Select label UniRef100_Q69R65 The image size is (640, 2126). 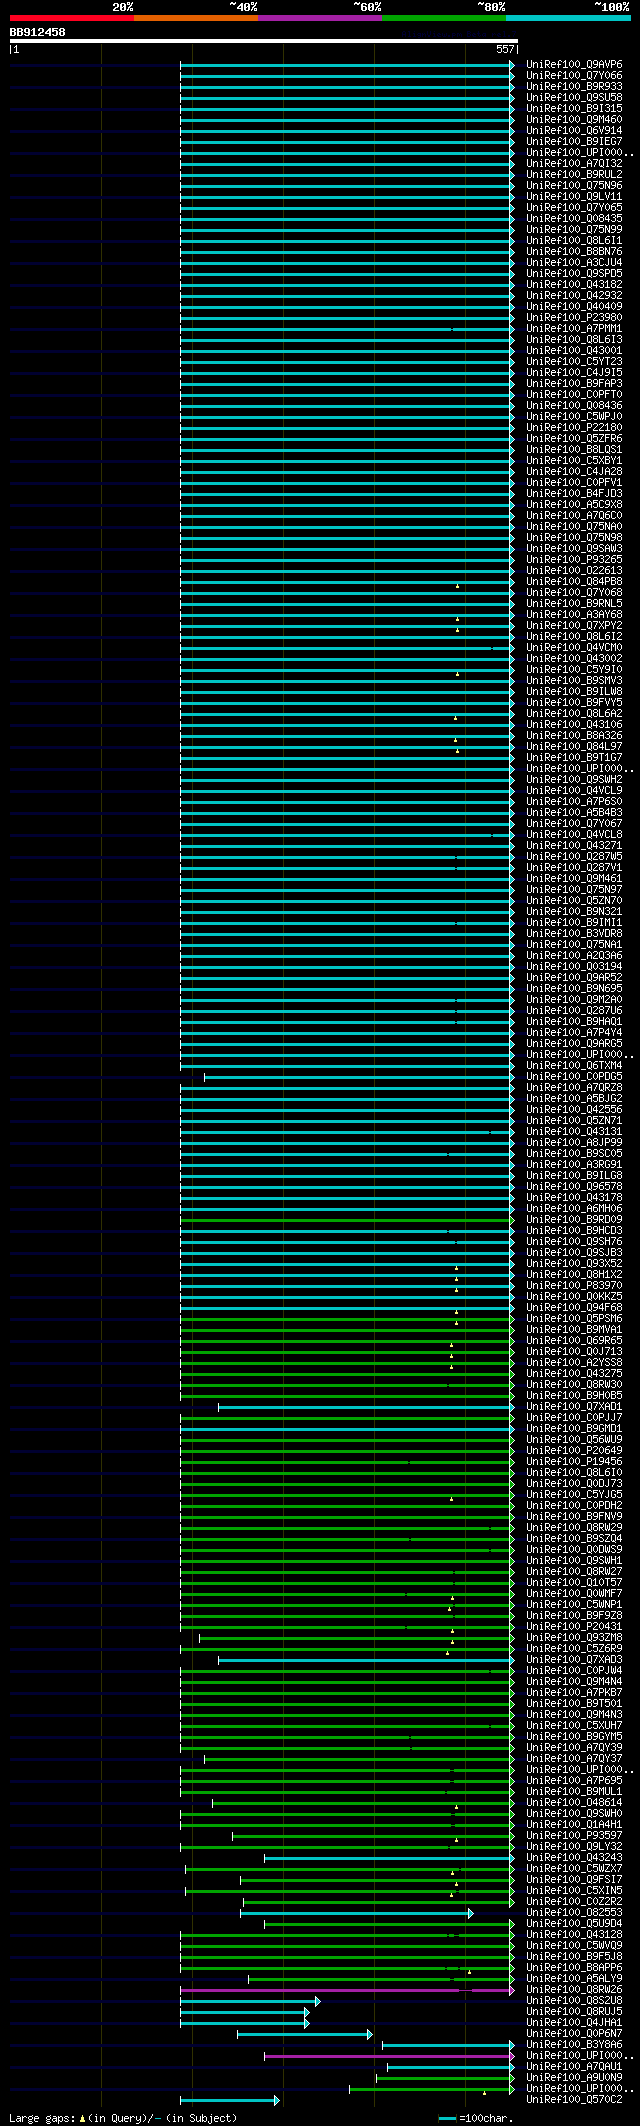[574, 1340]
